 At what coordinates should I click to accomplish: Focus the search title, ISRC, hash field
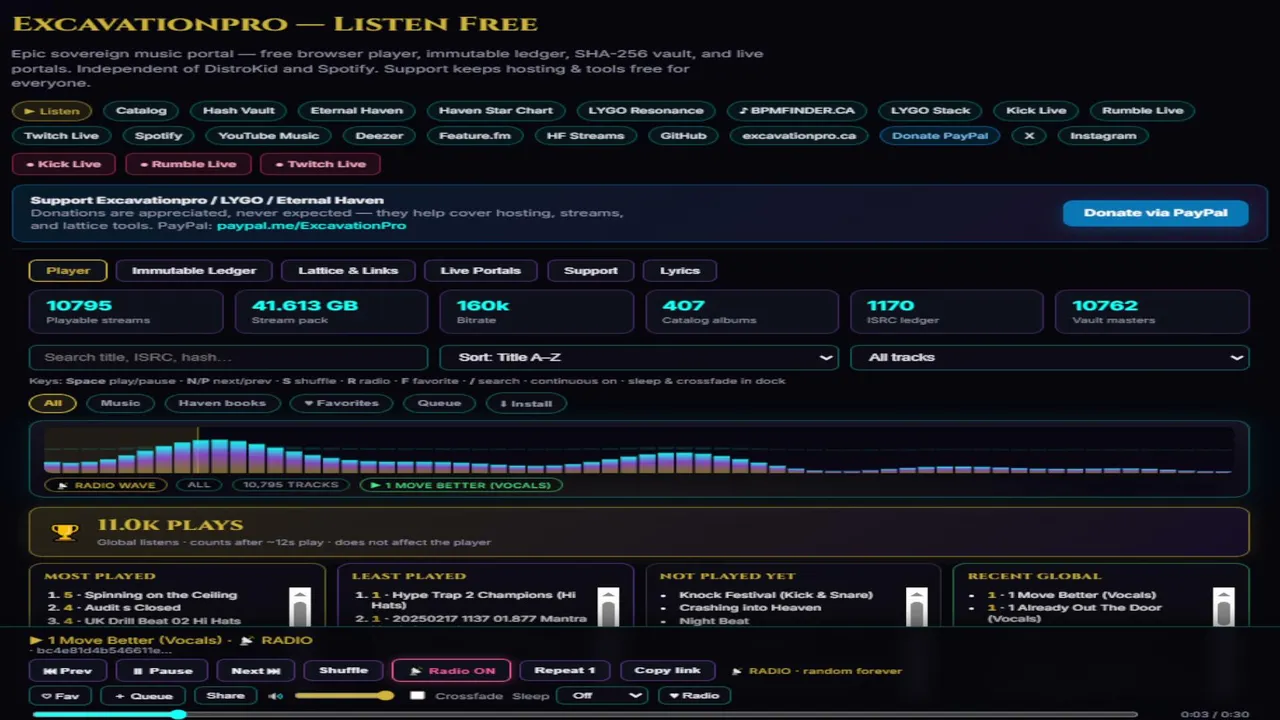tap(229, 358)
